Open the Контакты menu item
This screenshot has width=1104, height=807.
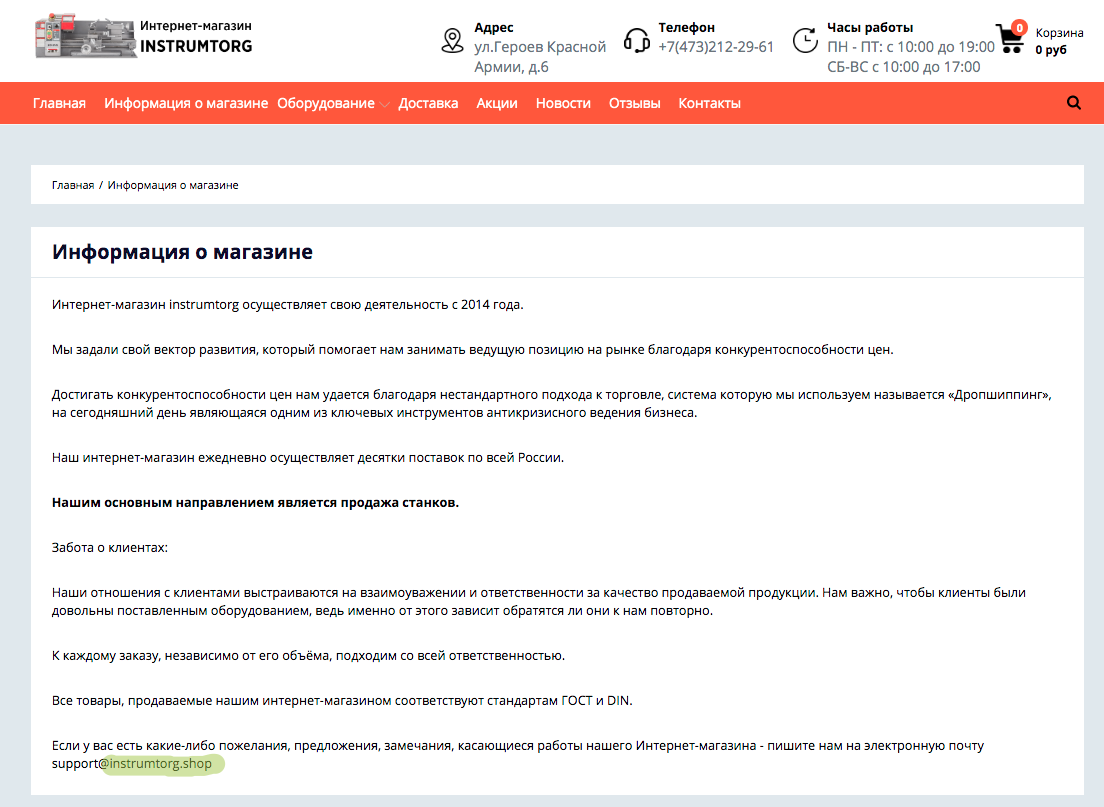(x=709, y=103)
